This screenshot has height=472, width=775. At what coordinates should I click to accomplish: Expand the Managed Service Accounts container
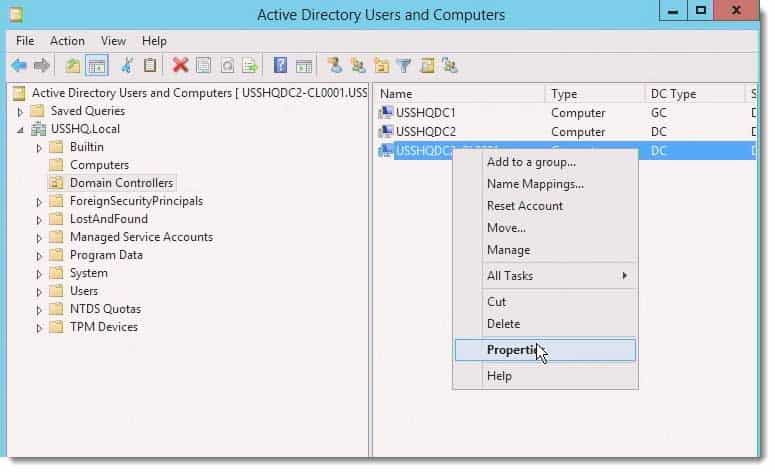pyautogui.click(x=39, y=238)
